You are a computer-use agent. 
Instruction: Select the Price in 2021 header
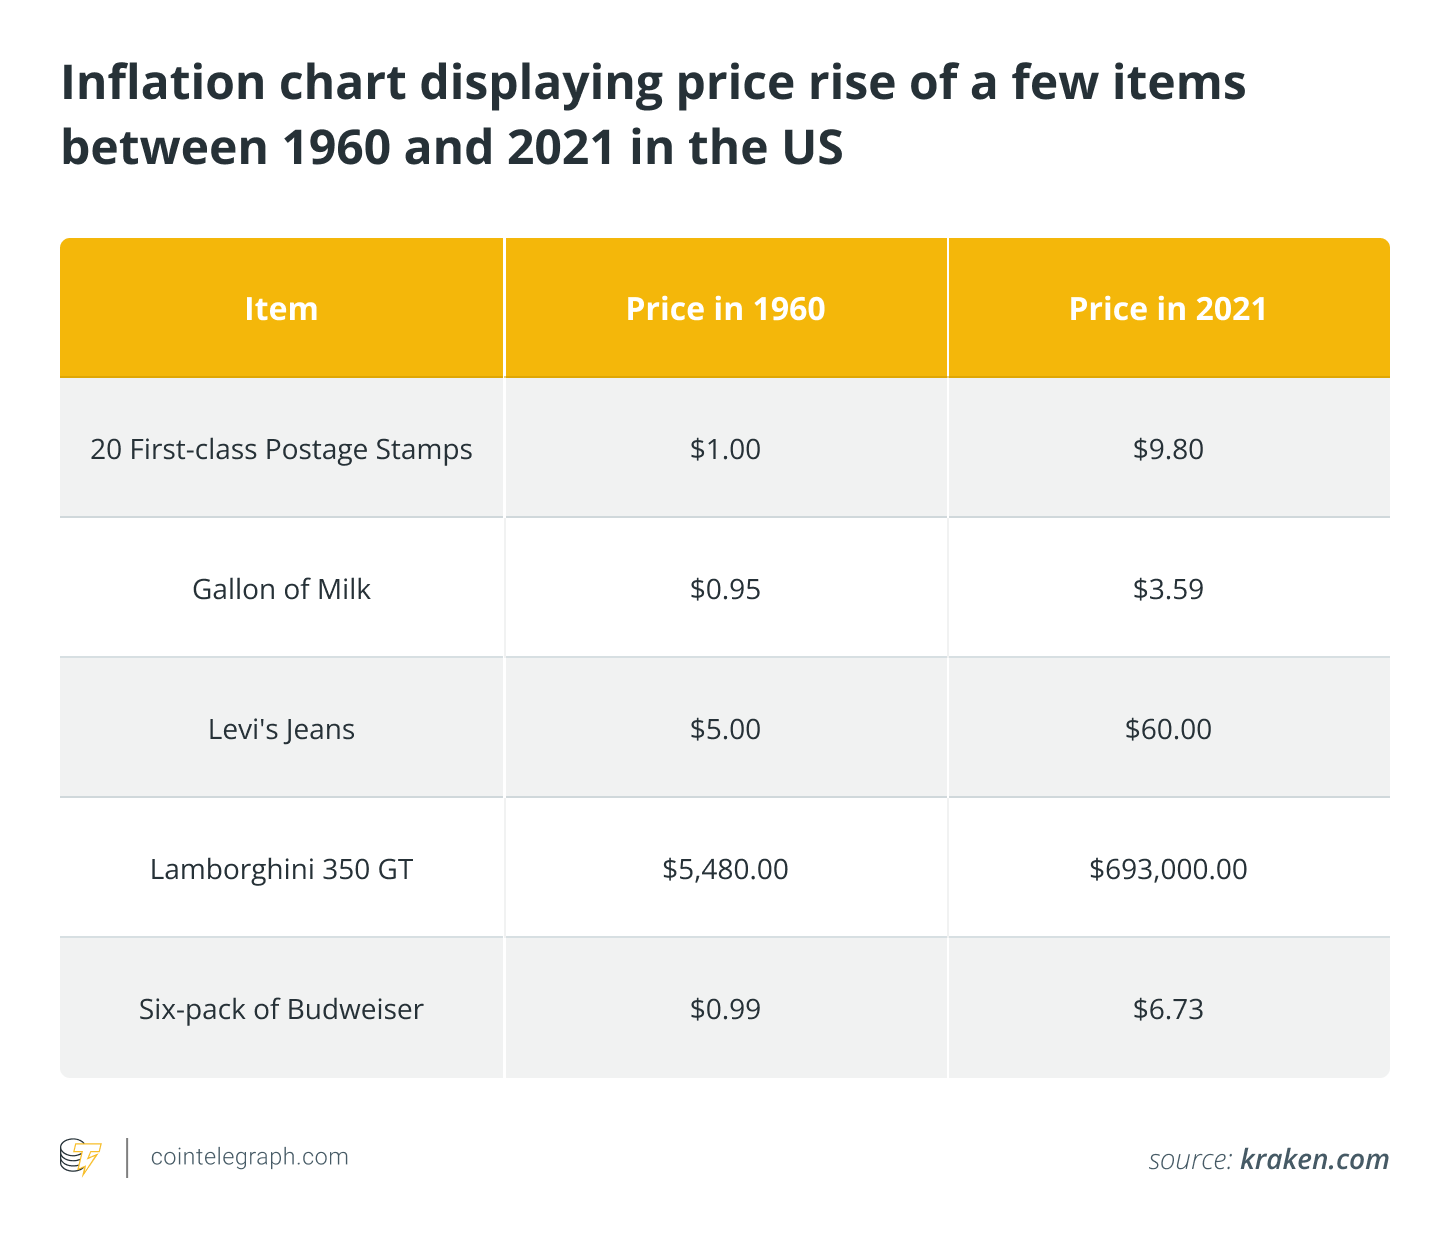click(x=1169, y=308)
